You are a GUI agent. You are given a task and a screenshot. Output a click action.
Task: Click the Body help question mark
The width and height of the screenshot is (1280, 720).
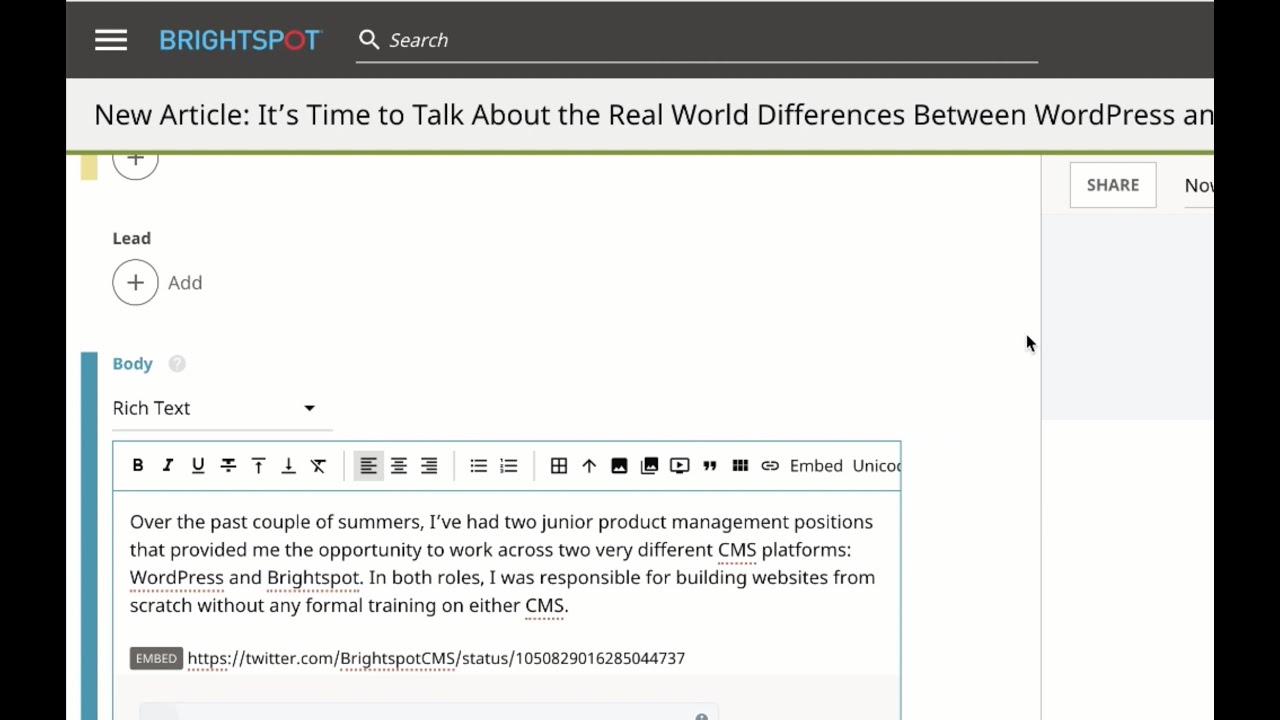point(177,364)
